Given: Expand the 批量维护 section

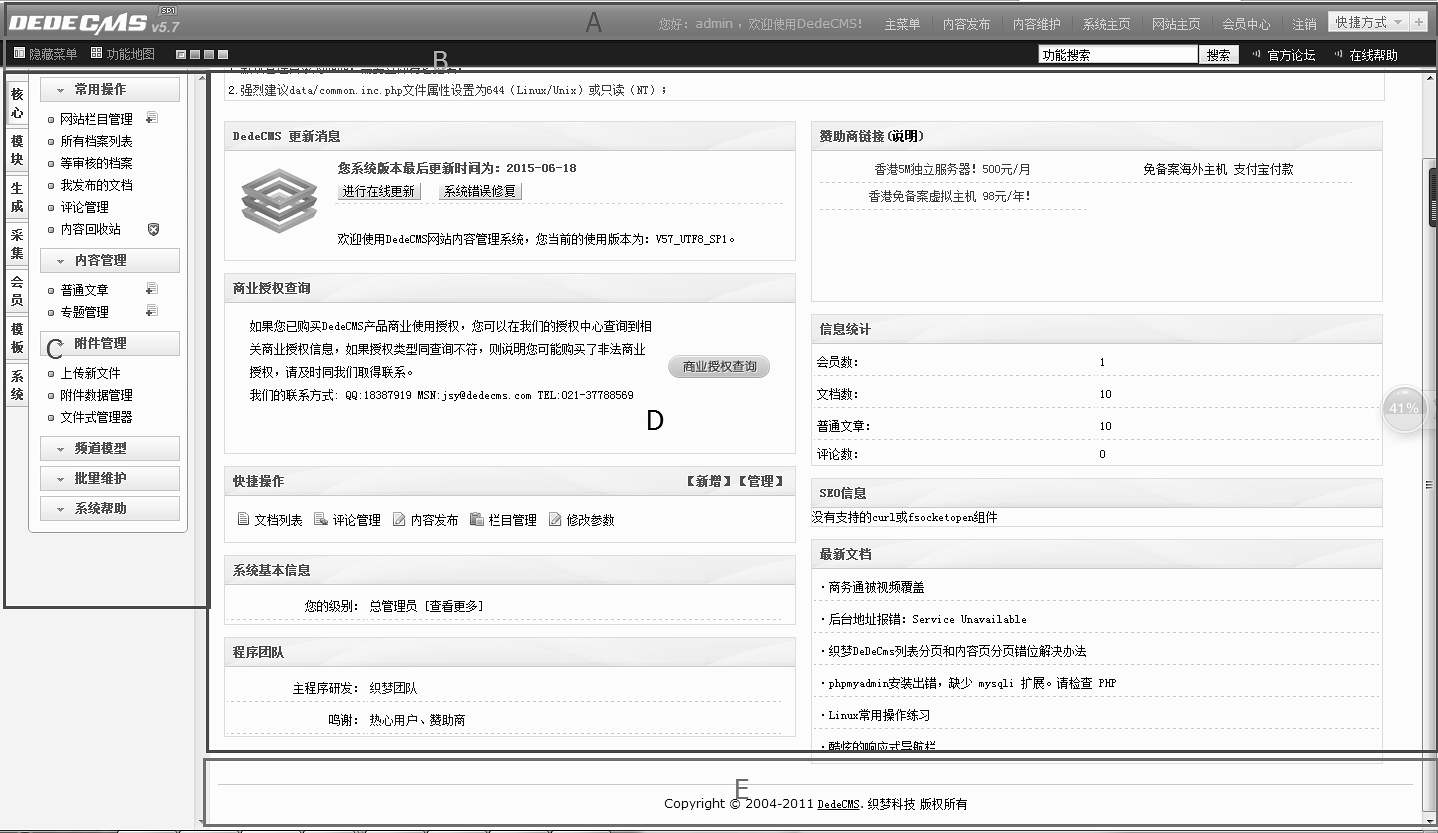Looking at the screenshot, I should (x=110, y=478).
